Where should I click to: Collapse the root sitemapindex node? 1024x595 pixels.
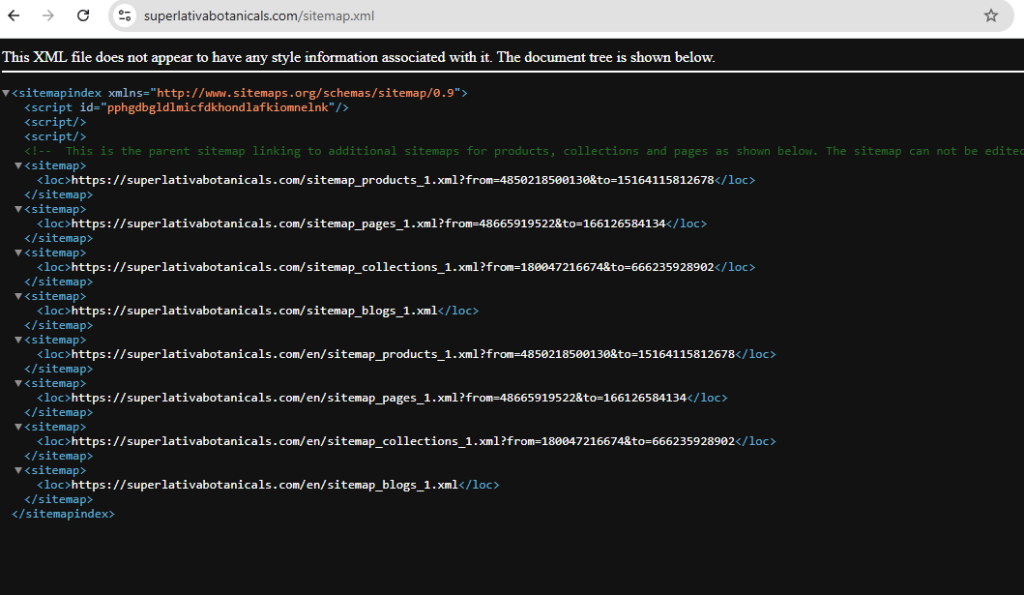tap(6, 93)
